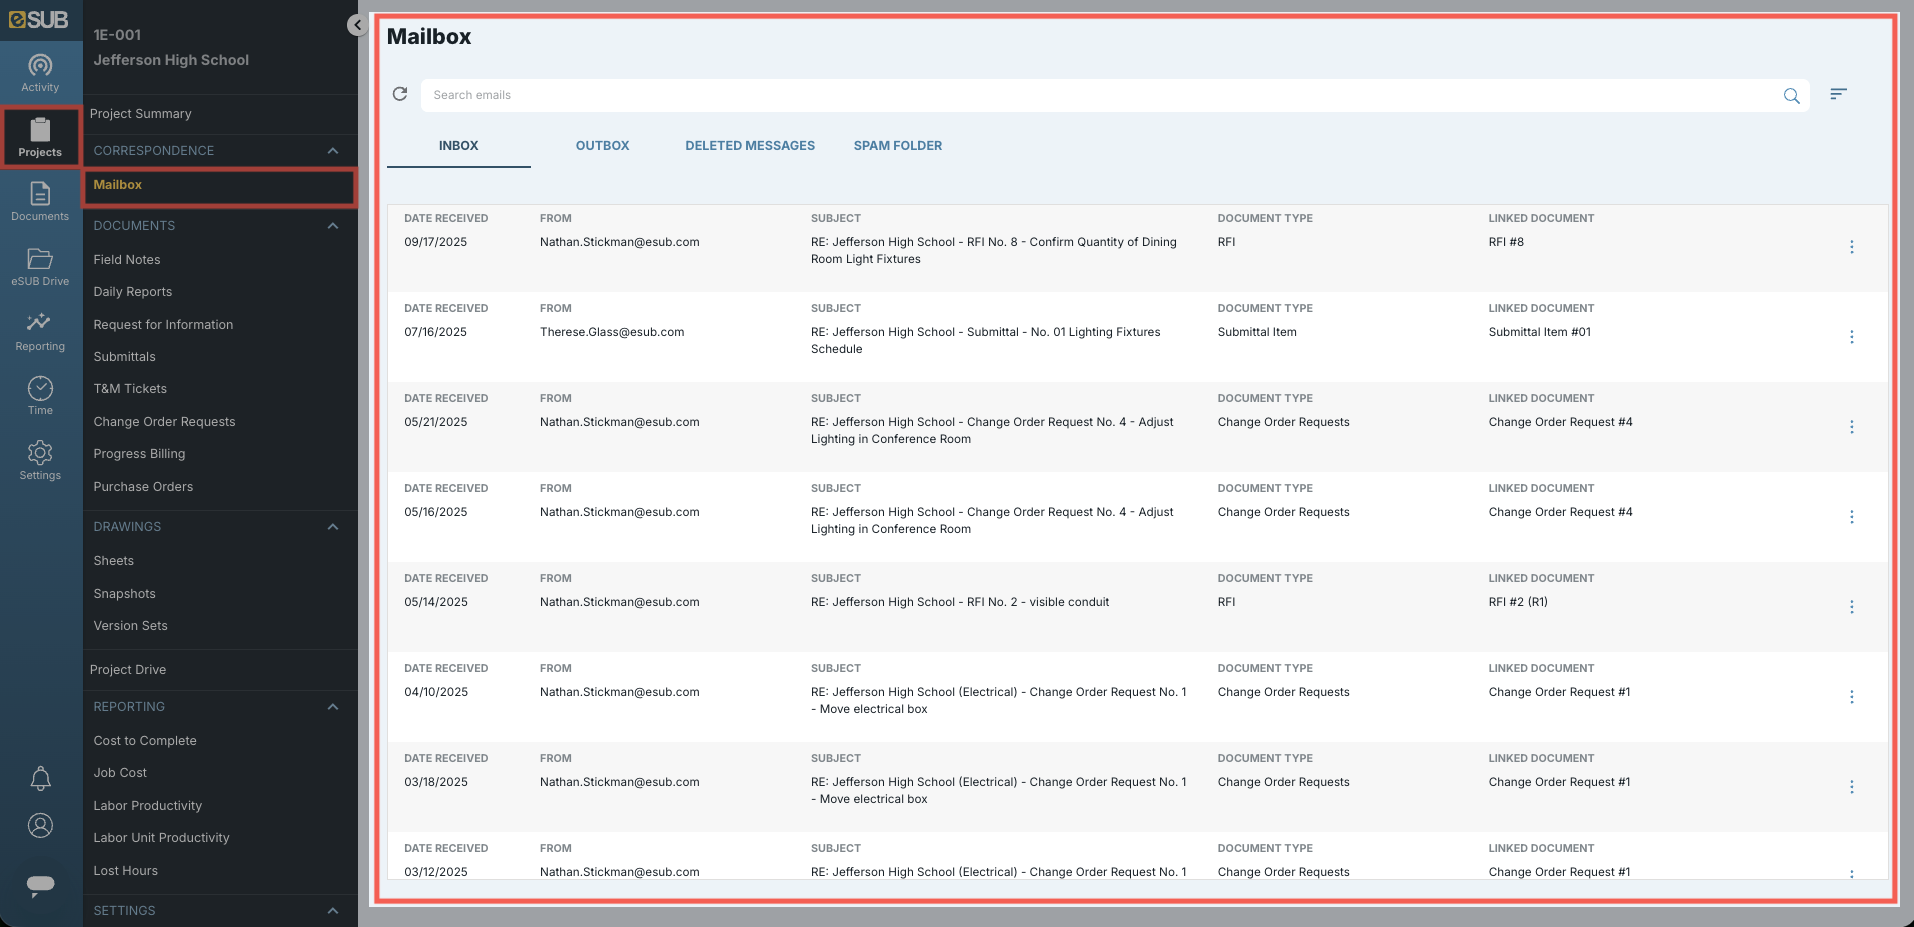Open the Projects section
1914x927 pixels.
[x=40, y=138]
